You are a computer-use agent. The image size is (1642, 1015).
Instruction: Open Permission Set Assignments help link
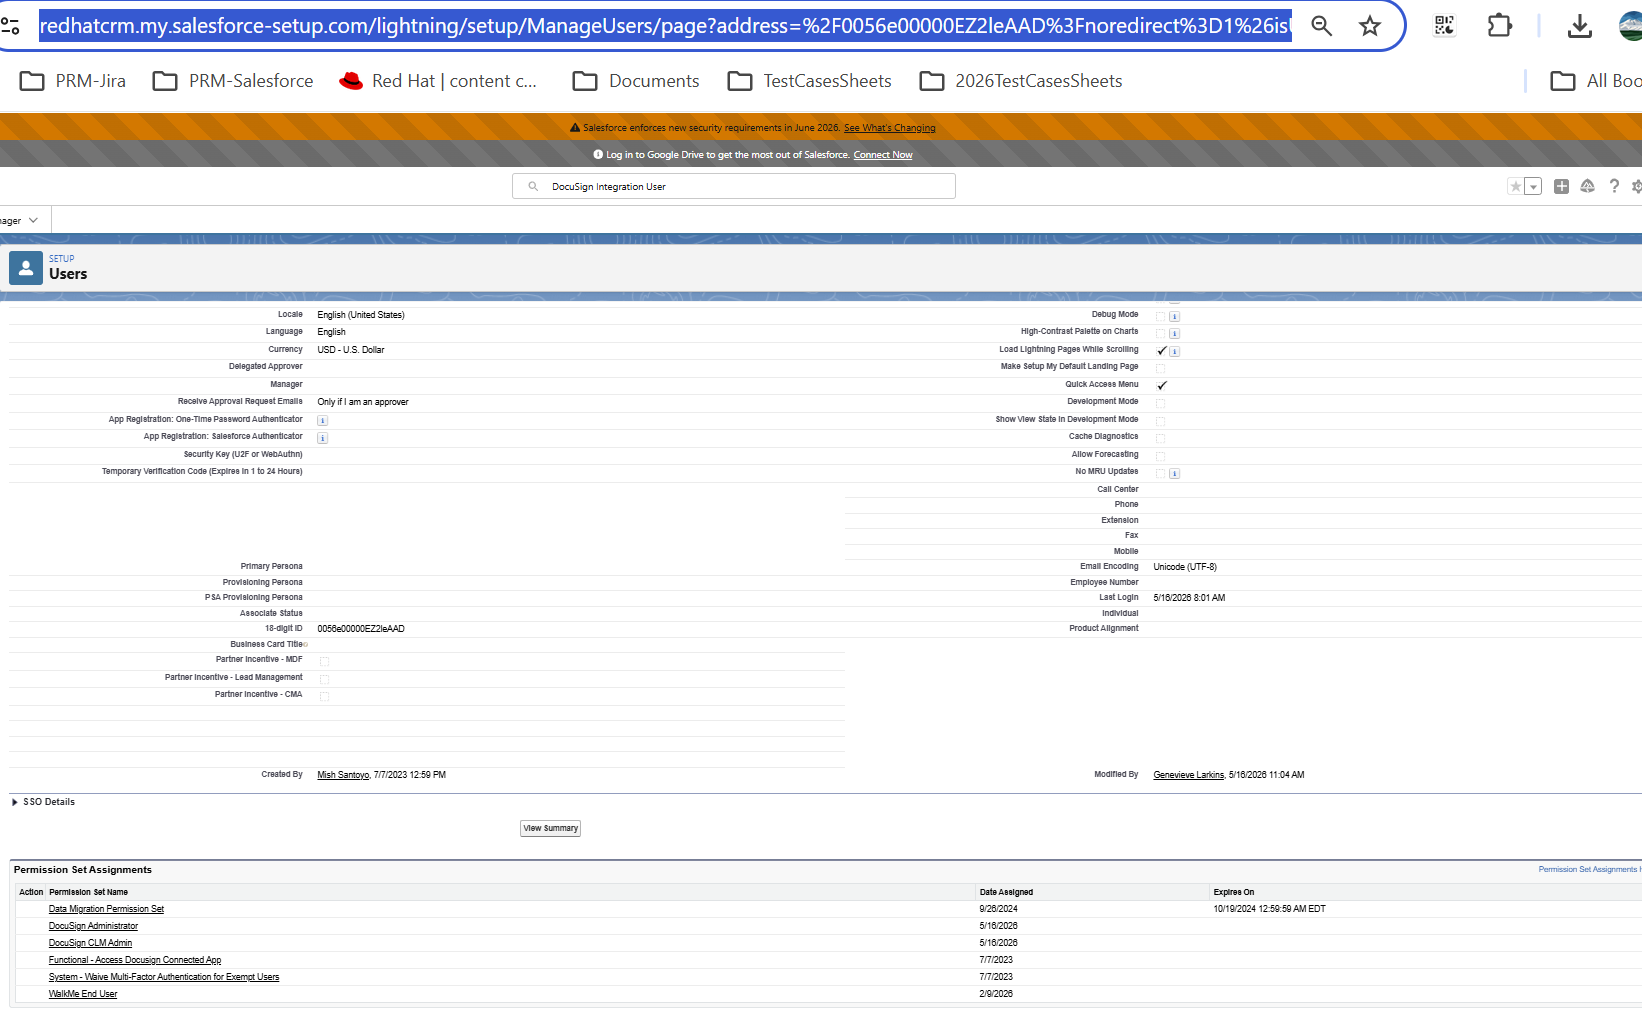coord(1590,870)
